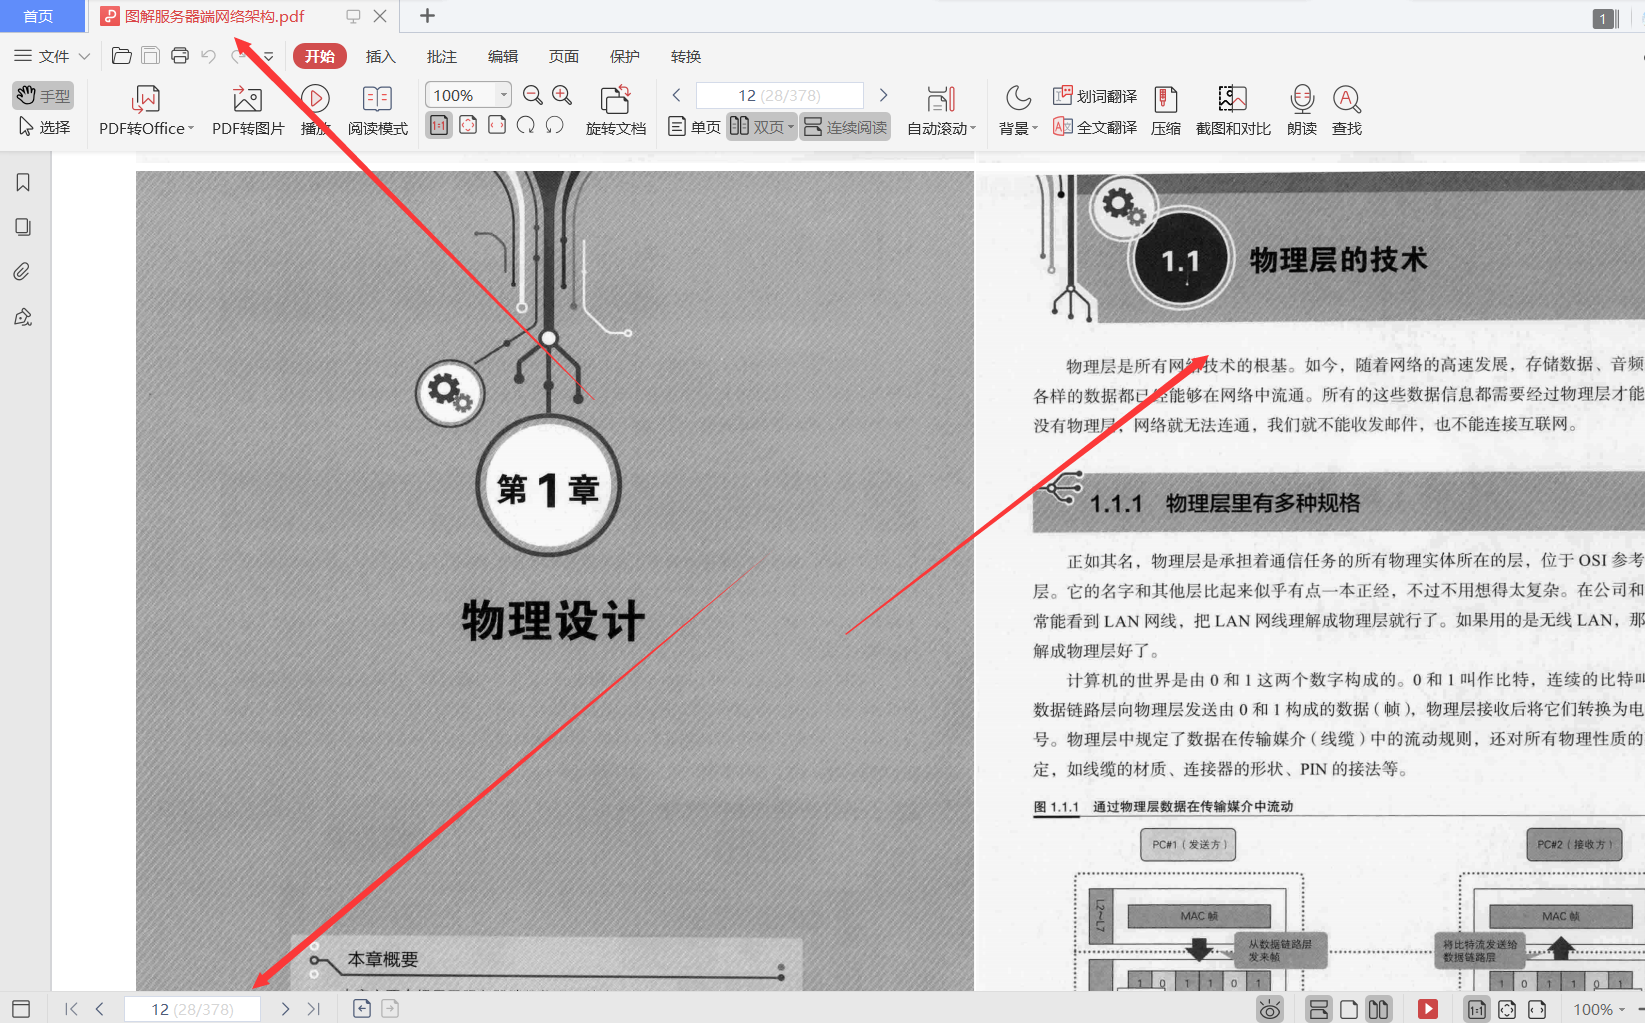Toggle the navigation pane icon in the status bar

point(21,1009)
